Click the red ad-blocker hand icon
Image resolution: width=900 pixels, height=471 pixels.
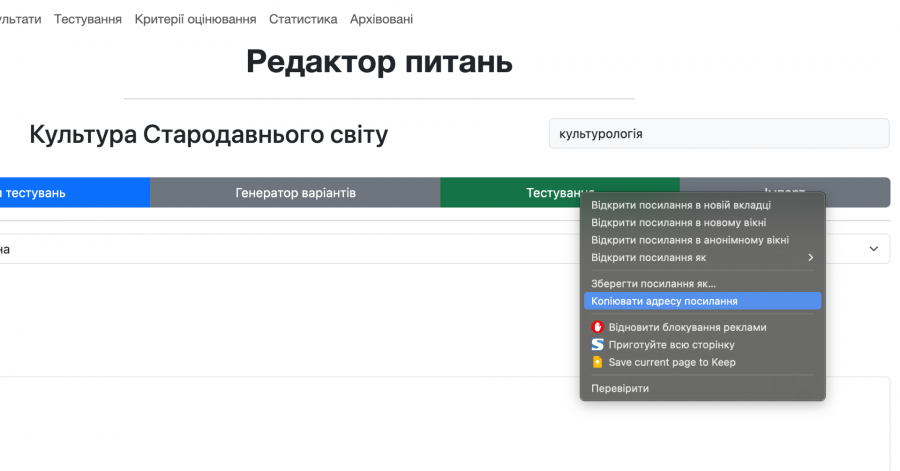click(598, 327)
